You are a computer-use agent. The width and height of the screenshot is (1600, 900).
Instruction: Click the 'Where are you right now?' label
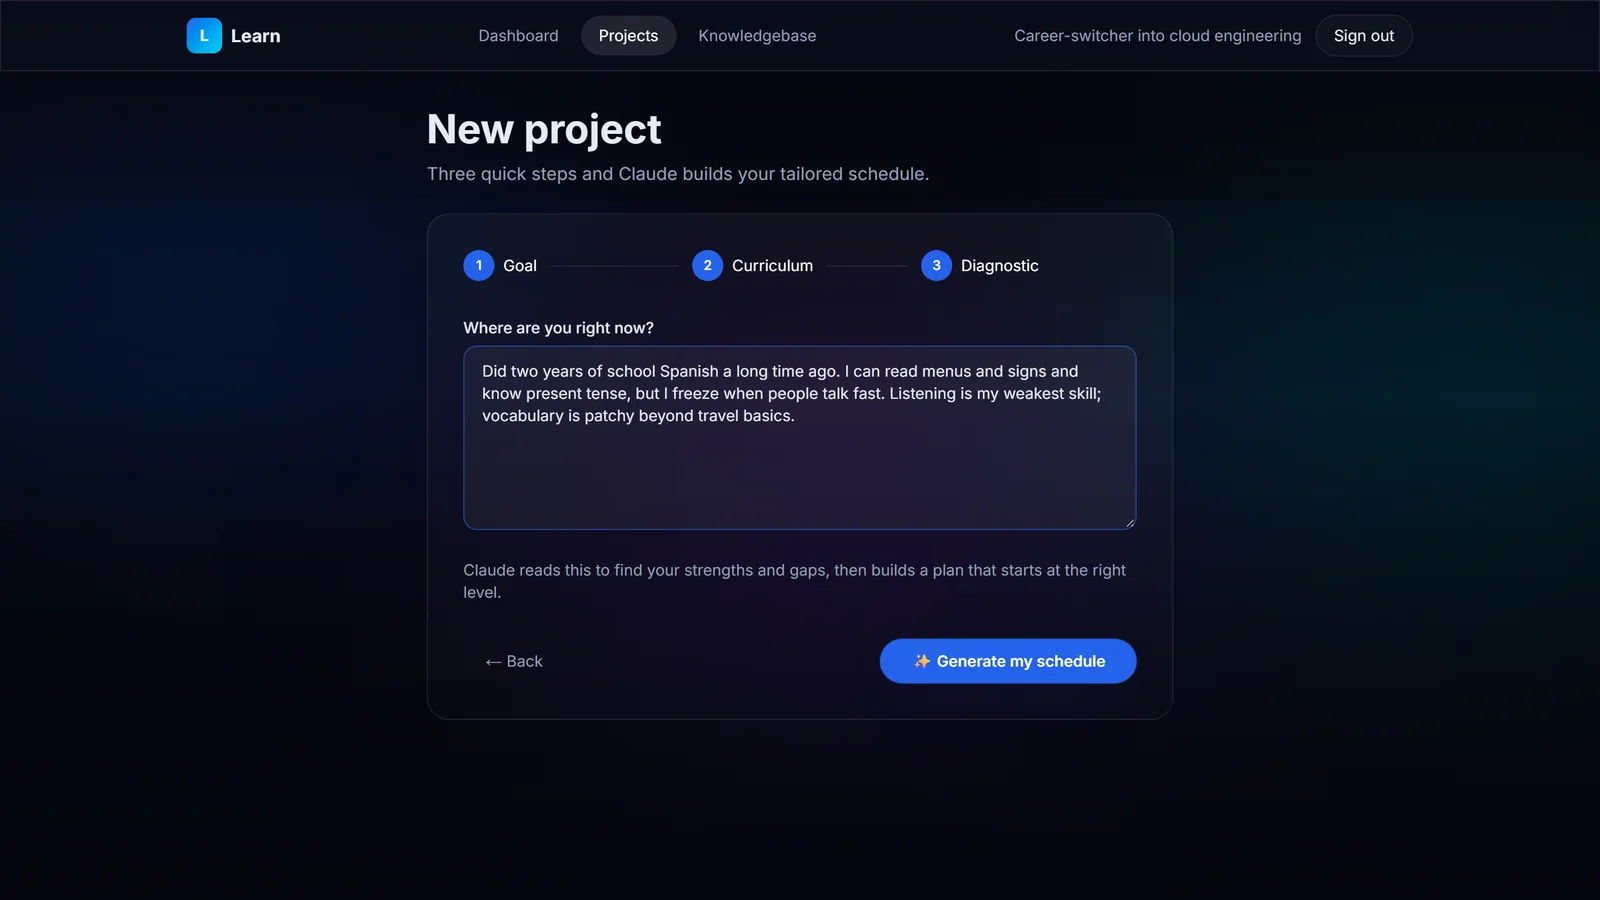pyautogui.click(x=558, y=328)
